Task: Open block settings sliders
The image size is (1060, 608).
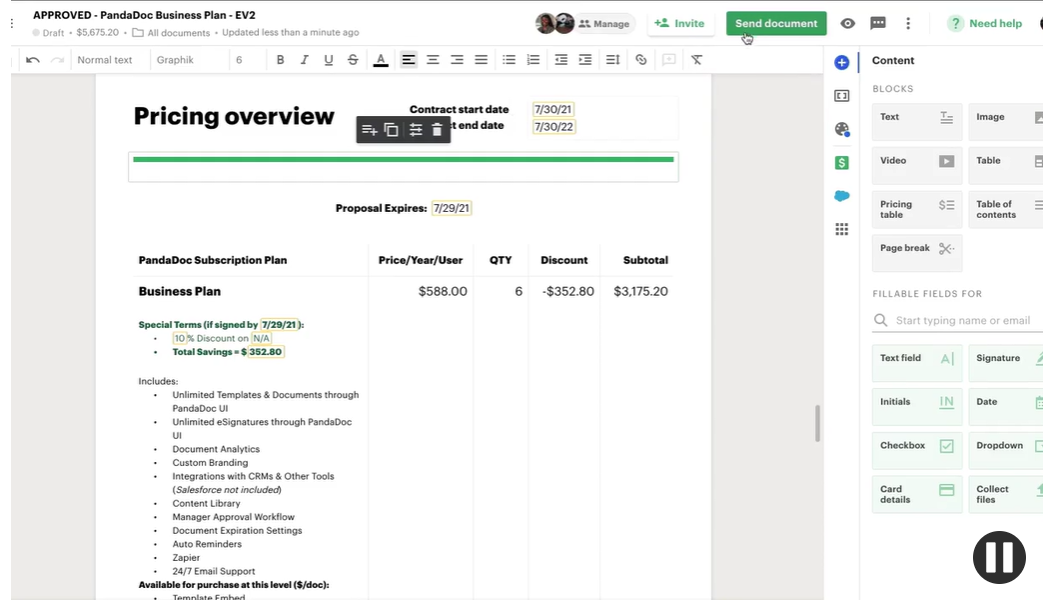Action: coord(415,130)
